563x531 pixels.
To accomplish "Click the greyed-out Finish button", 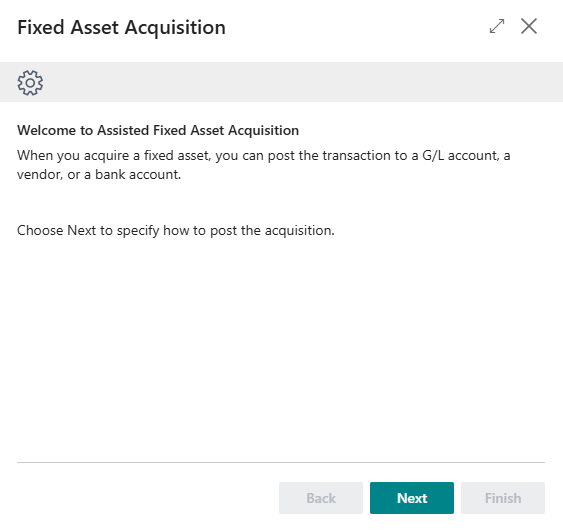I will click(503, 498).
